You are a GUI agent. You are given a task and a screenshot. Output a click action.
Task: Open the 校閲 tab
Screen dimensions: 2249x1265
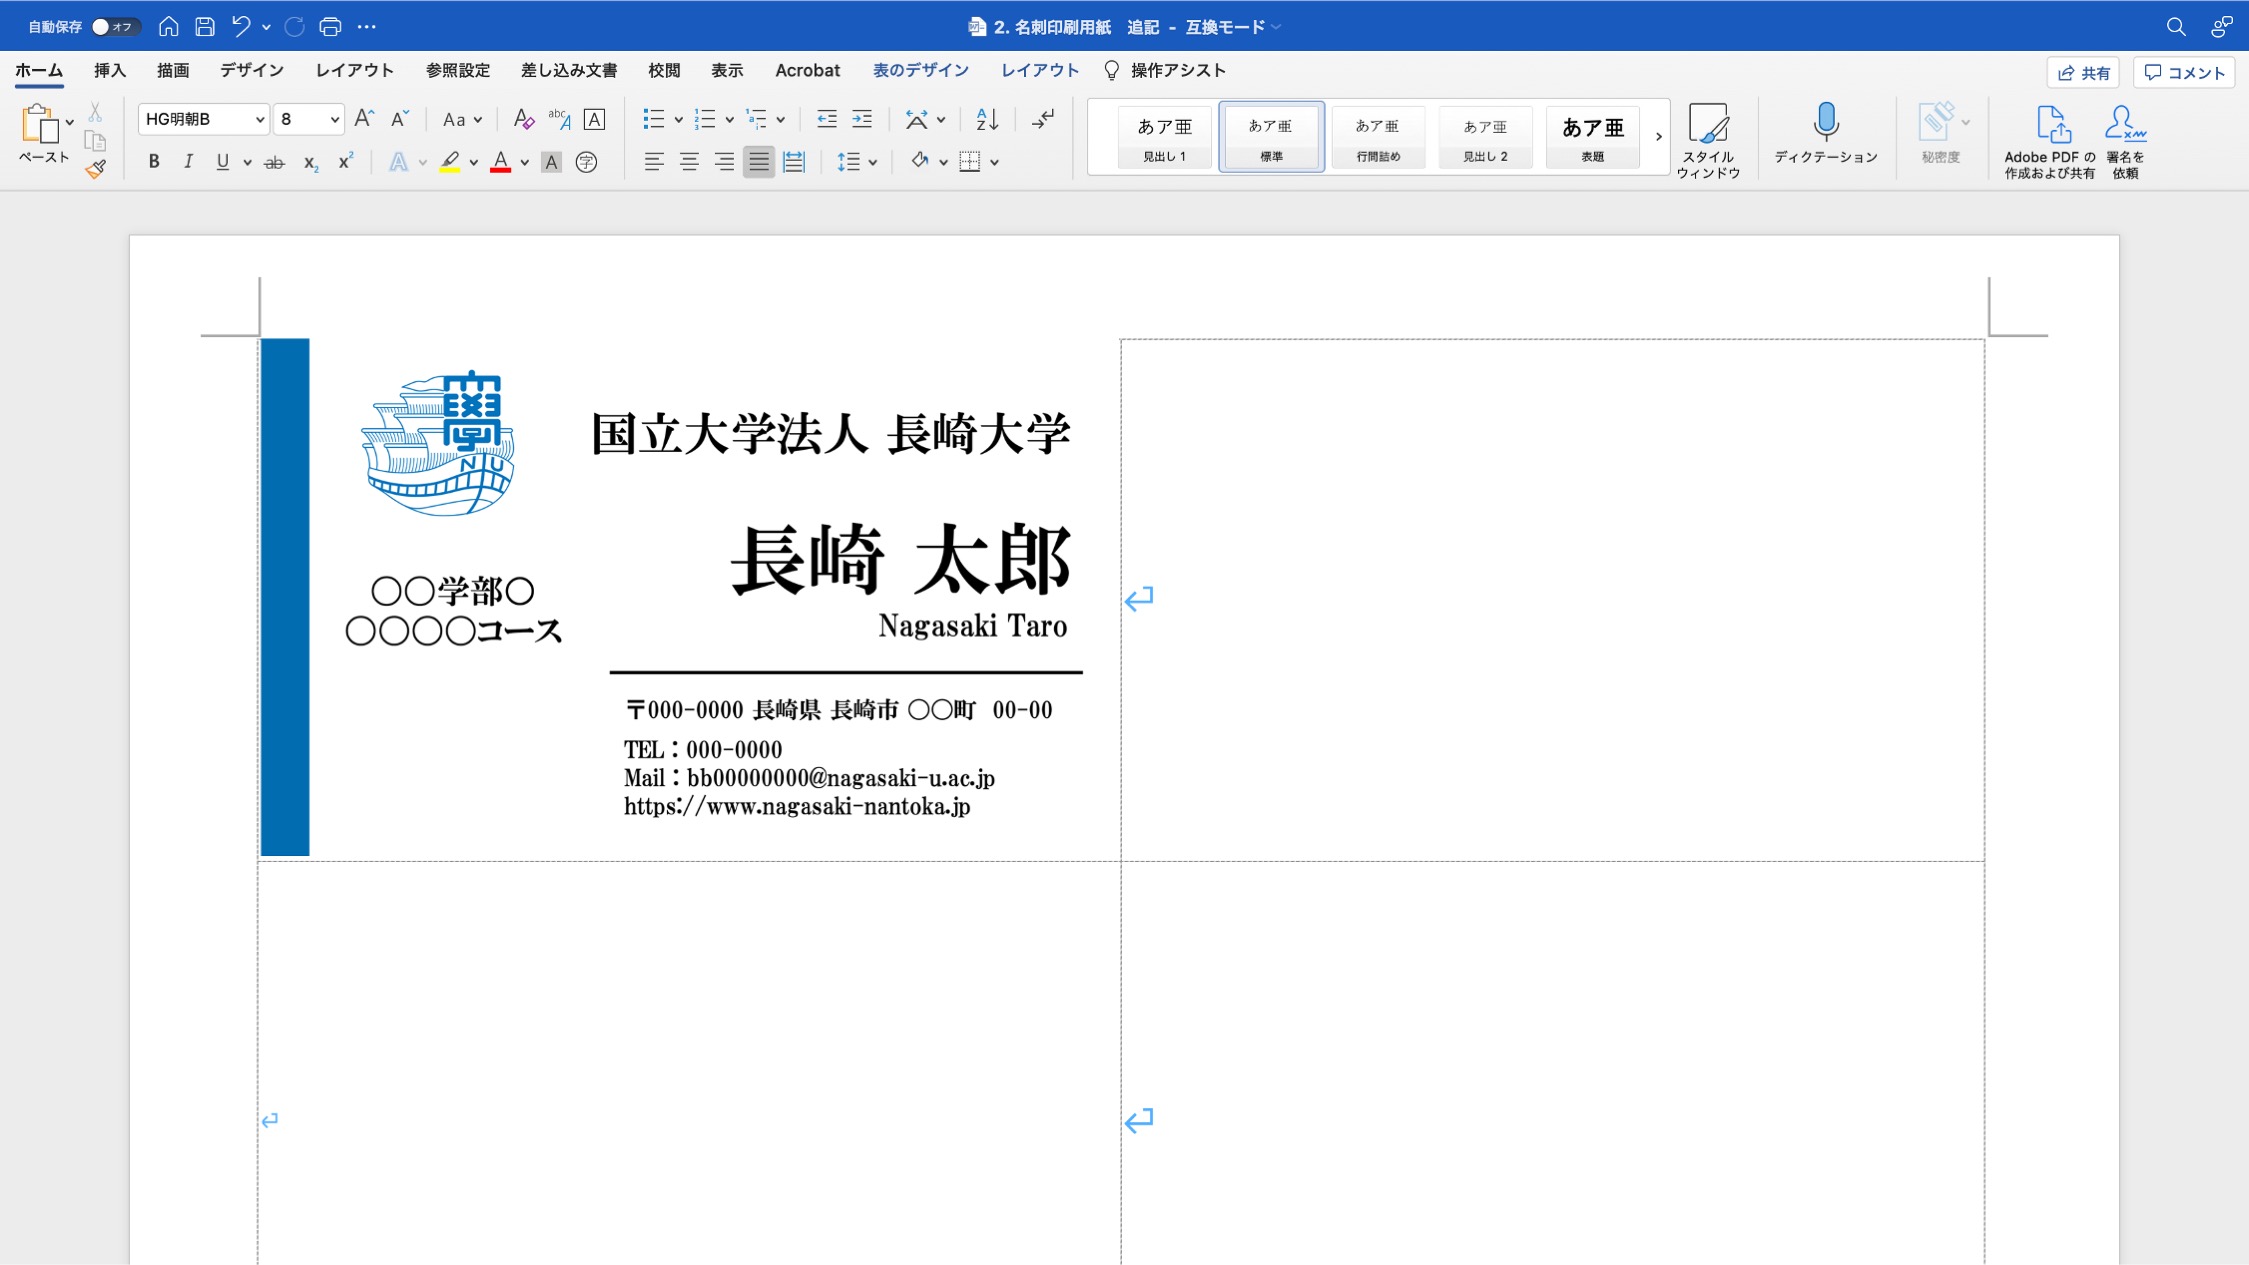point(664,70)
